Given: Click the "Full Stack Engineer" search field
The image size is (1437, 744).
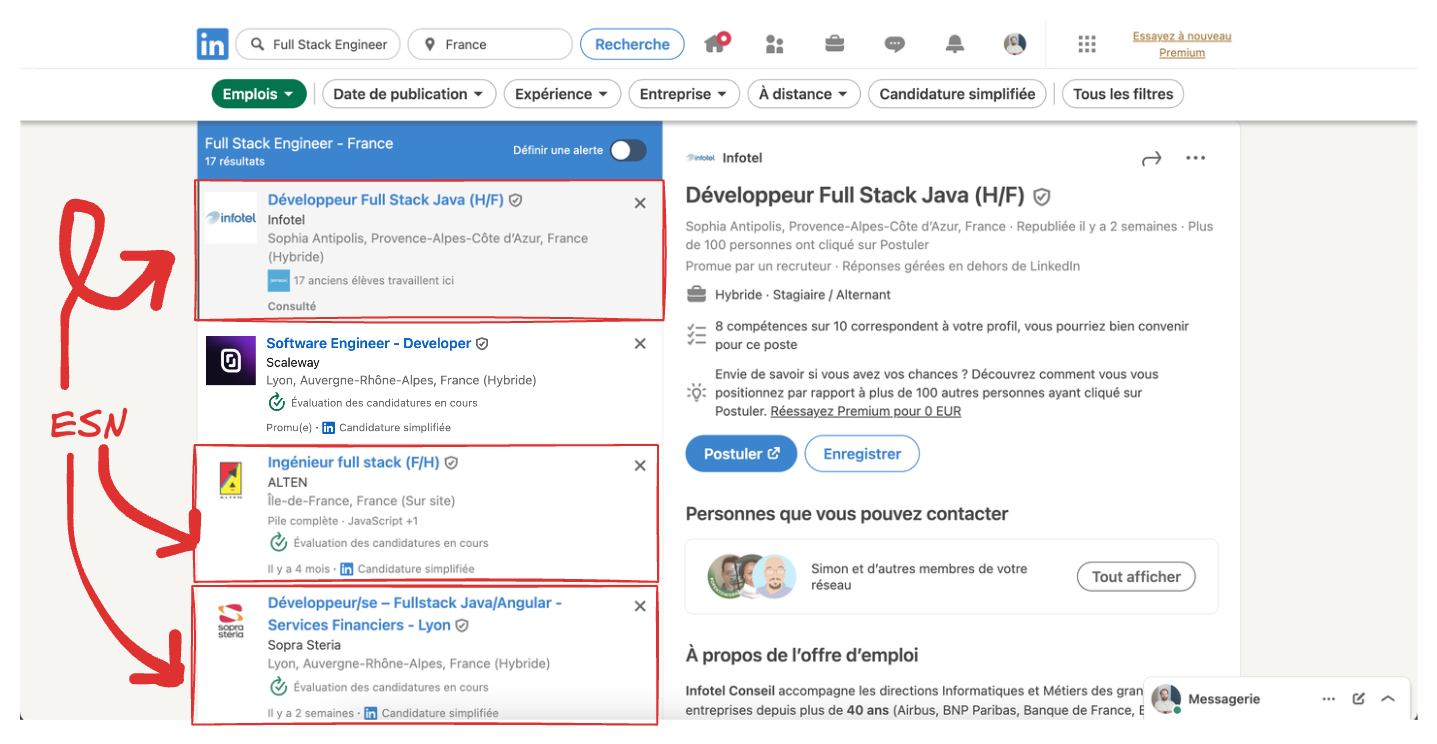Looking at the screenshot, I should (318, 44).
